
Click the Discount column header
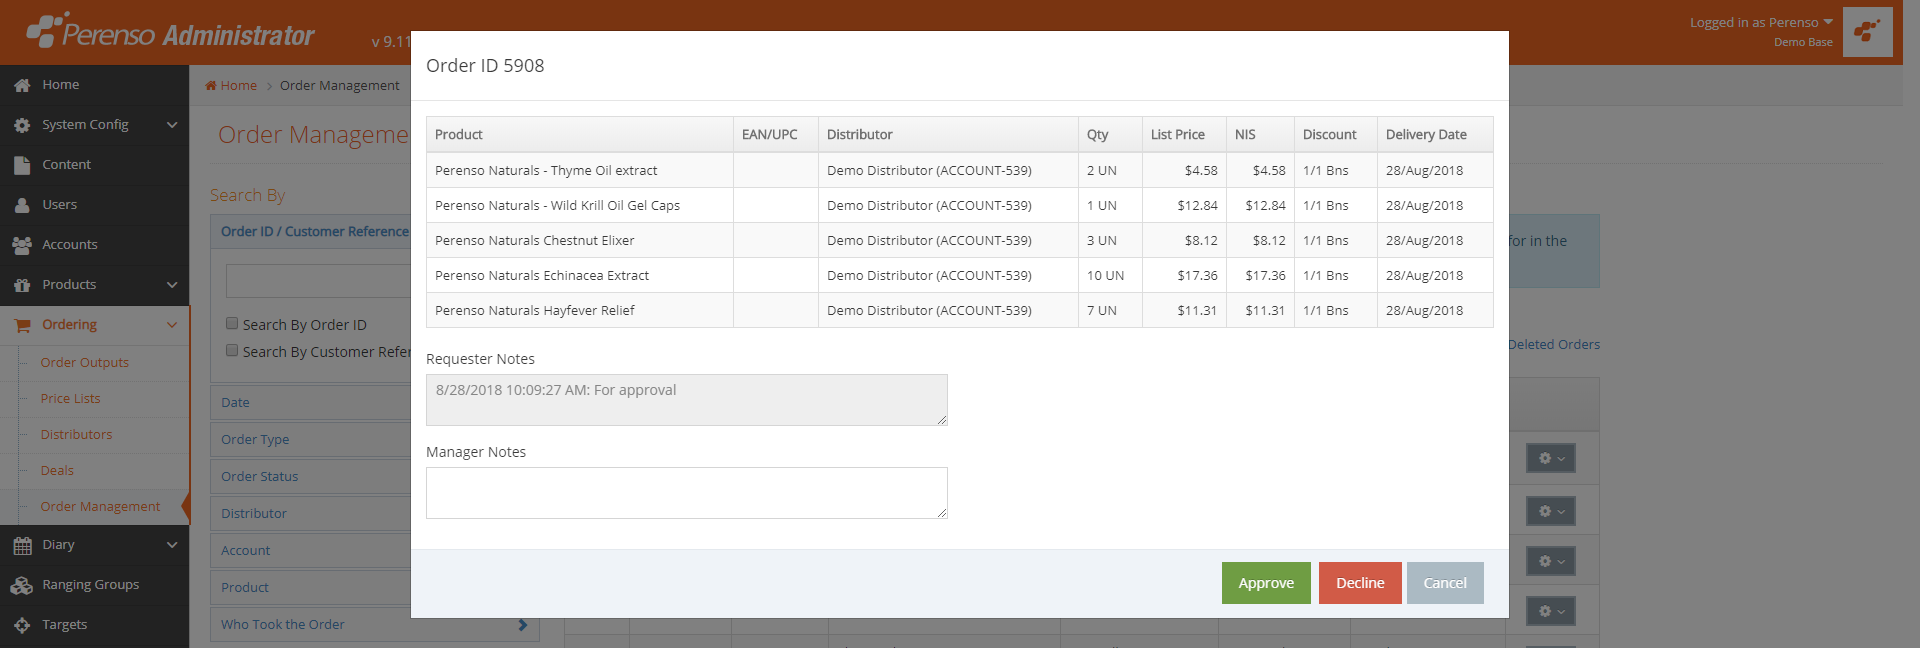(1336, 135)
